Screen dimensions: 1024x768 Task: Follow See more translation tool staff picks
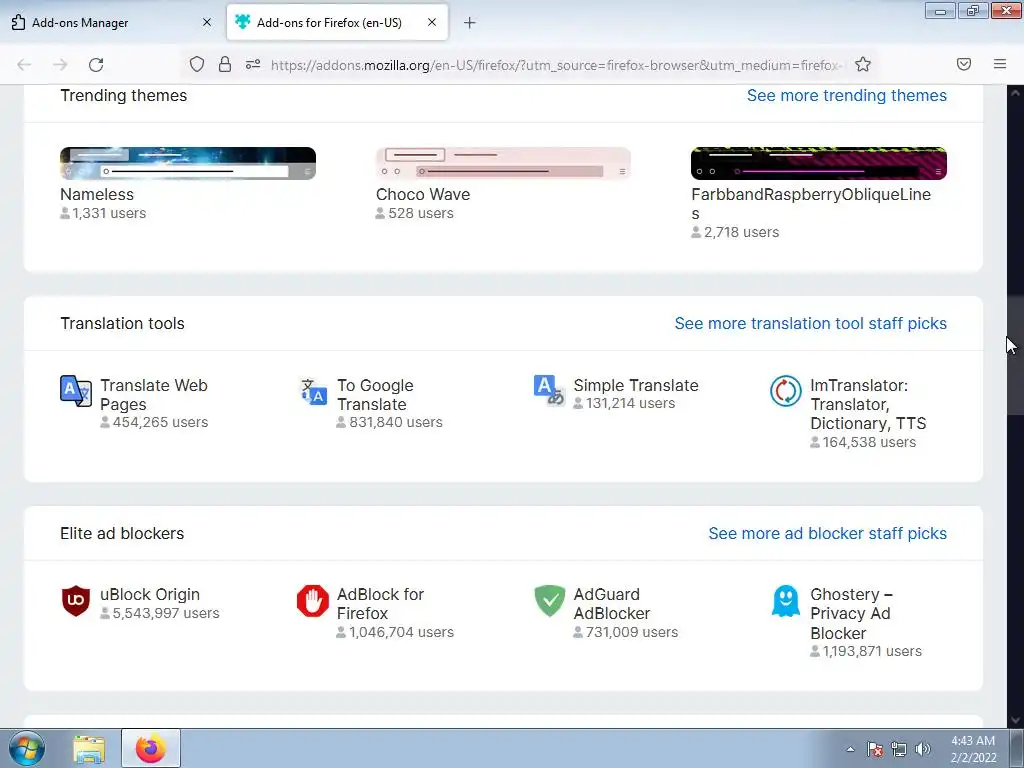point(810,323)
